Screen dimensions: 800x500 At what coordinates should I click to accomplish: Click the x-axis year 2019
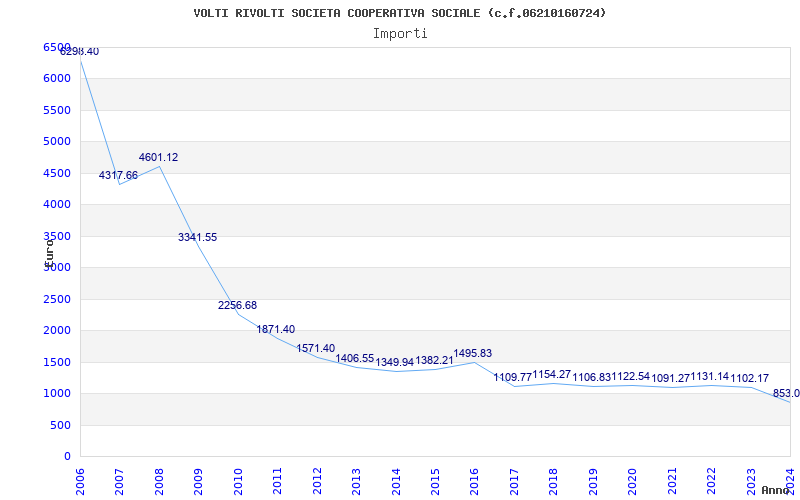point(593,481)
